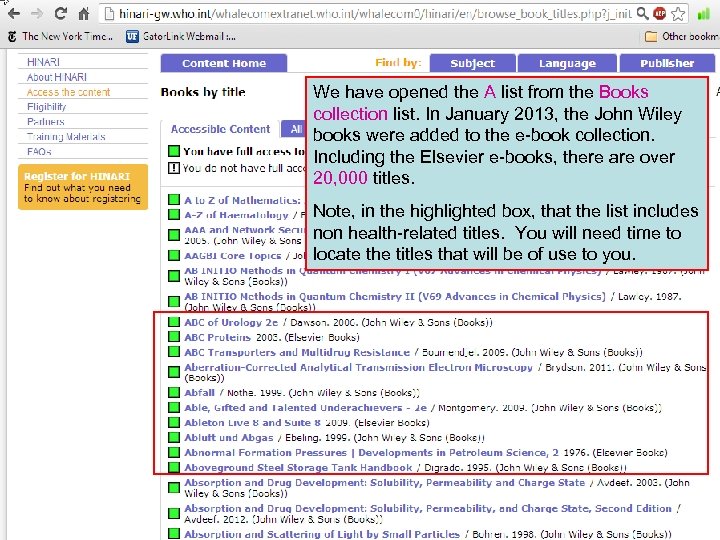
Task: Open HINARI sidebar link
Action: click(43, 62)
